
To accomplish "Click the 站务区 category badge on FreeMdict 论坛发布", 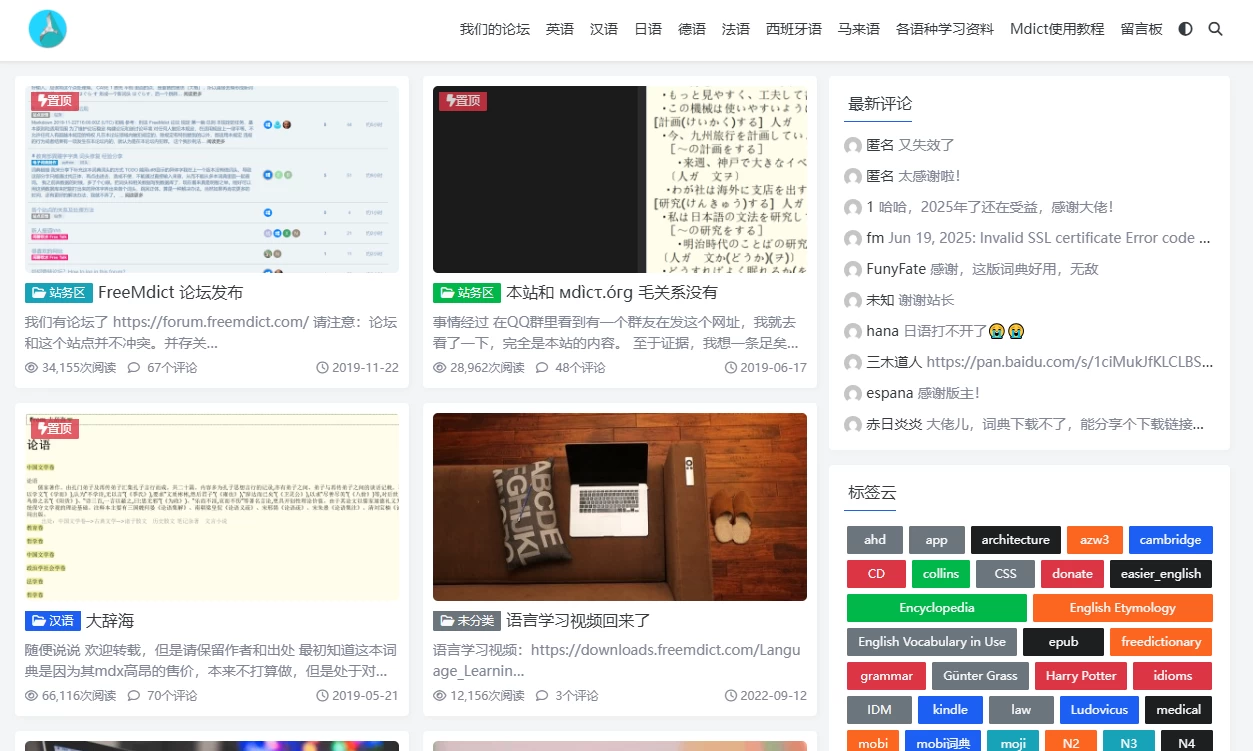I will (x=59, y=293).
